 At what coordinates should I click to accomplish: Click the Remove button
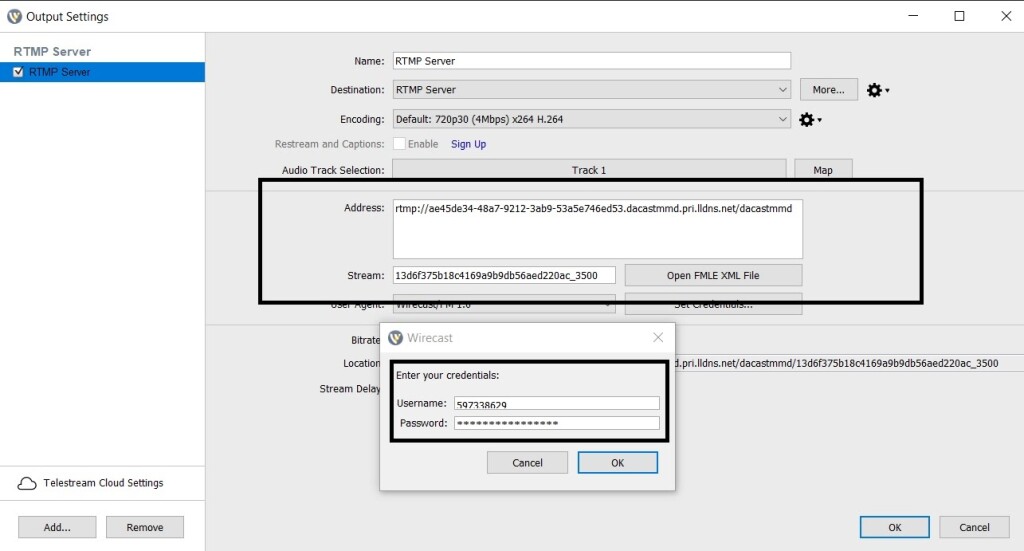pyautogui.click(x=145, y=527)
